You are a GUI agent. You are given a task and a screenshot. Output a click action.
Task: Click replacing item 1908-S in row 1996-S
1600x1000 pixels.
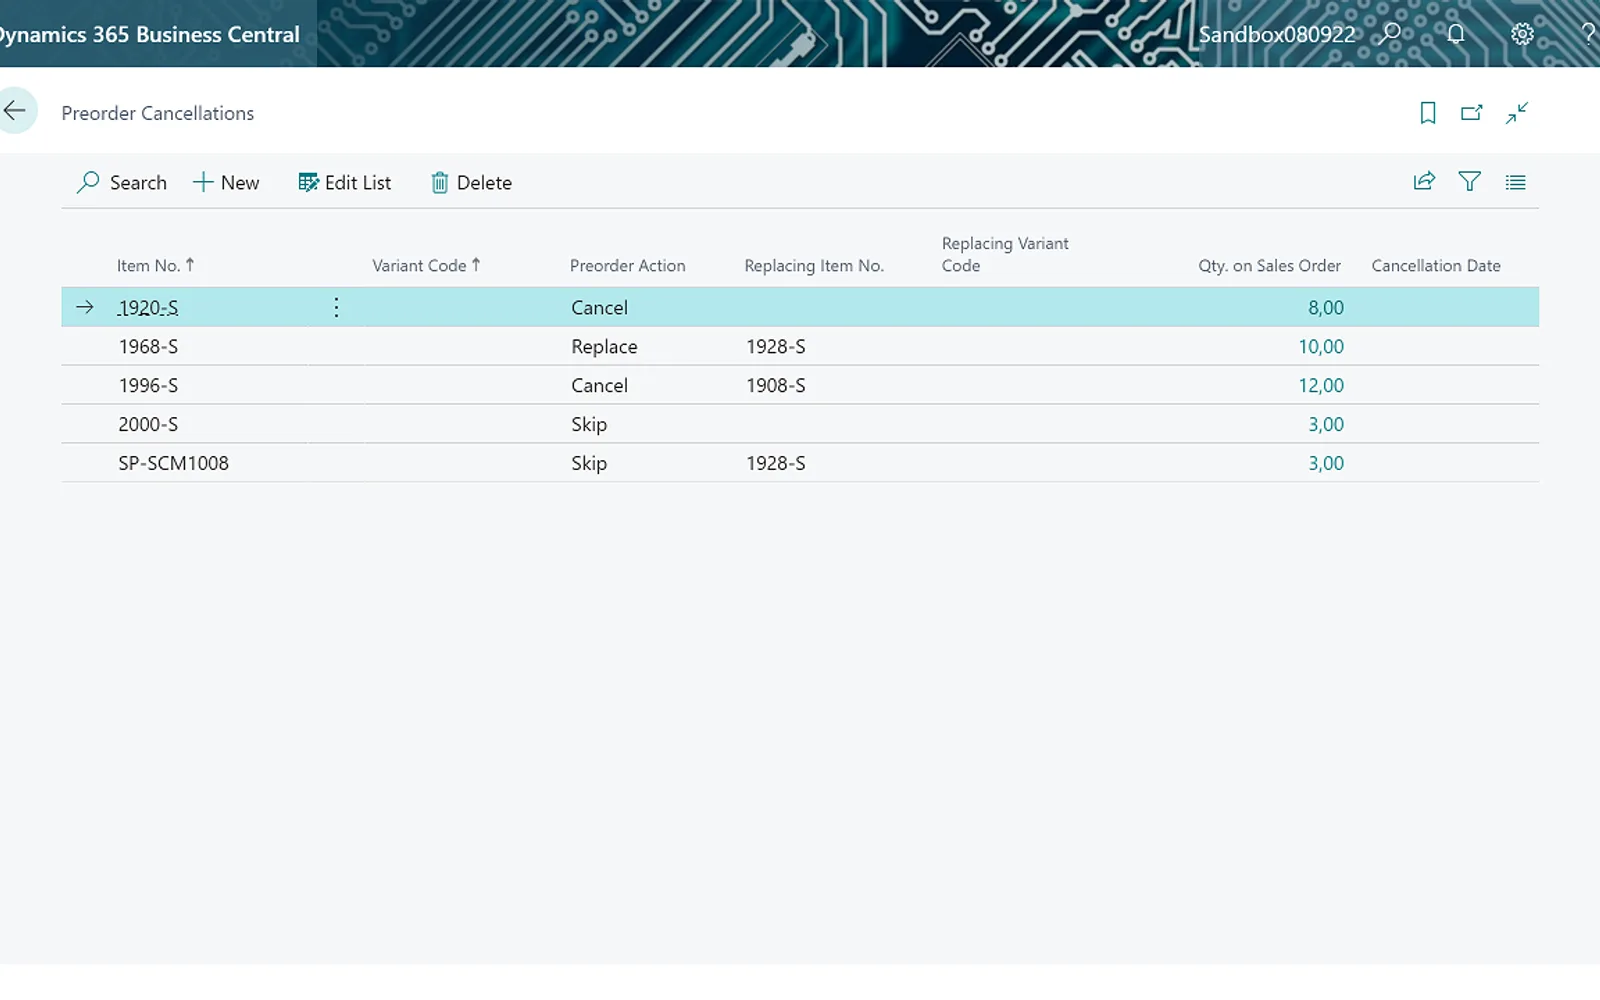click(x=776, y=385)
